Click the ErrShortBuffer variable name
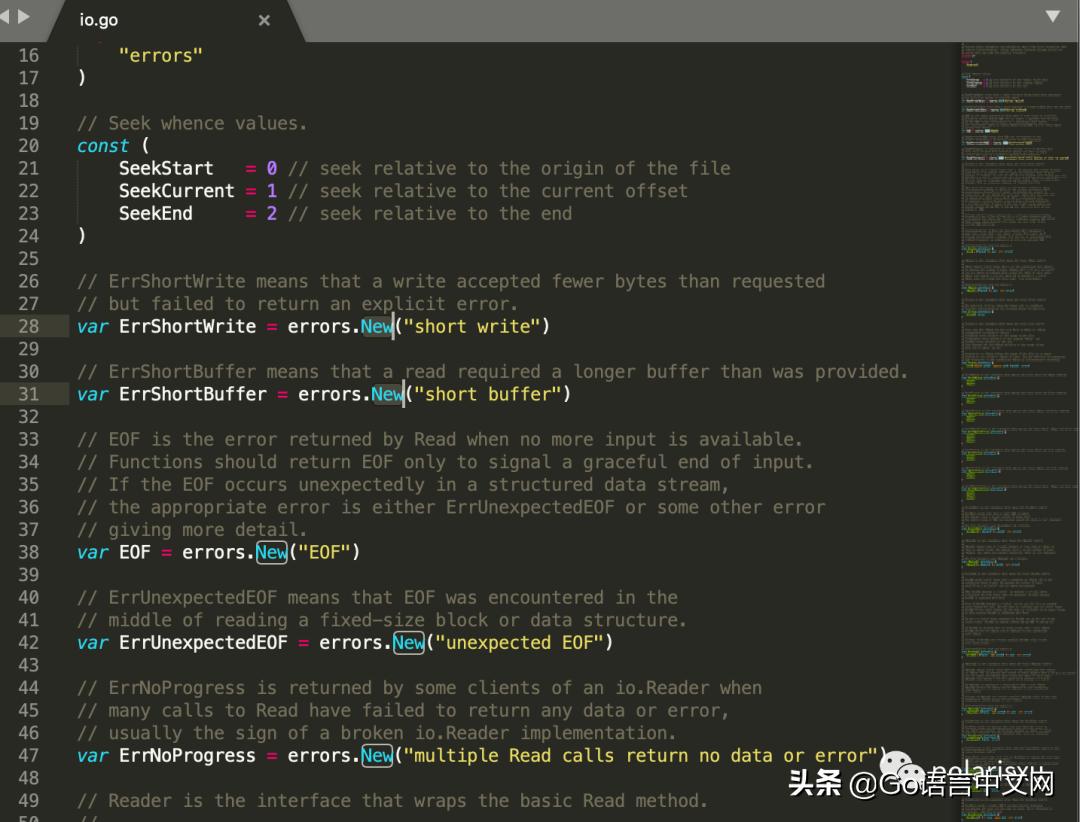The image size is (1080, 822). coord(193,394)
